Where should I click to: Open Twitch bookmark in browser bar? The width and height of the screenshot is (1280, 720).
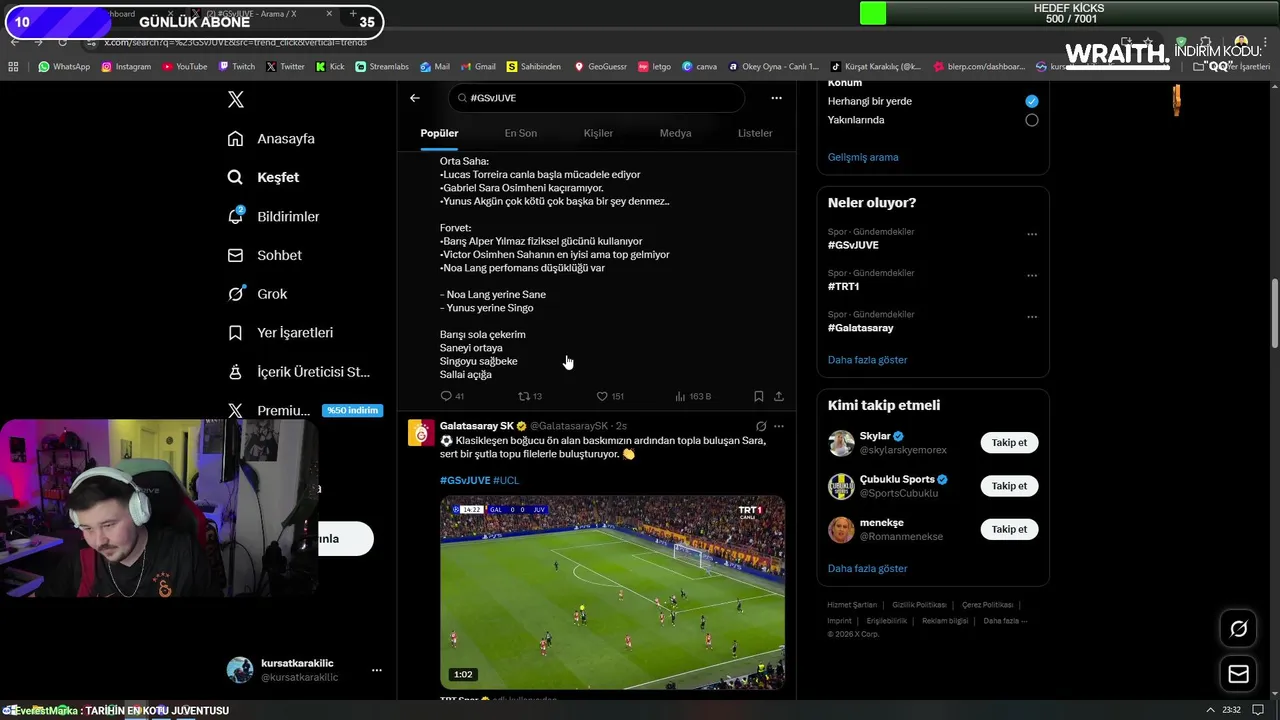click(x=236, y=67)
